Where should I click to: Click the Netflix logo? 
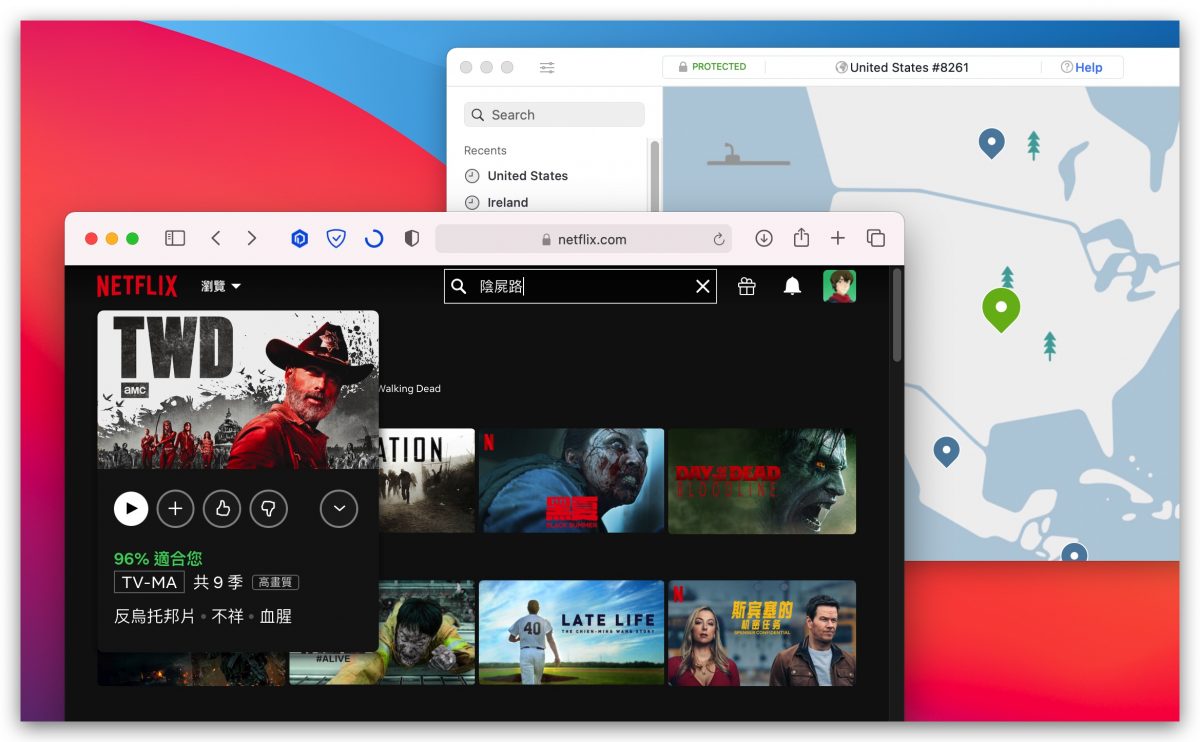137,286
